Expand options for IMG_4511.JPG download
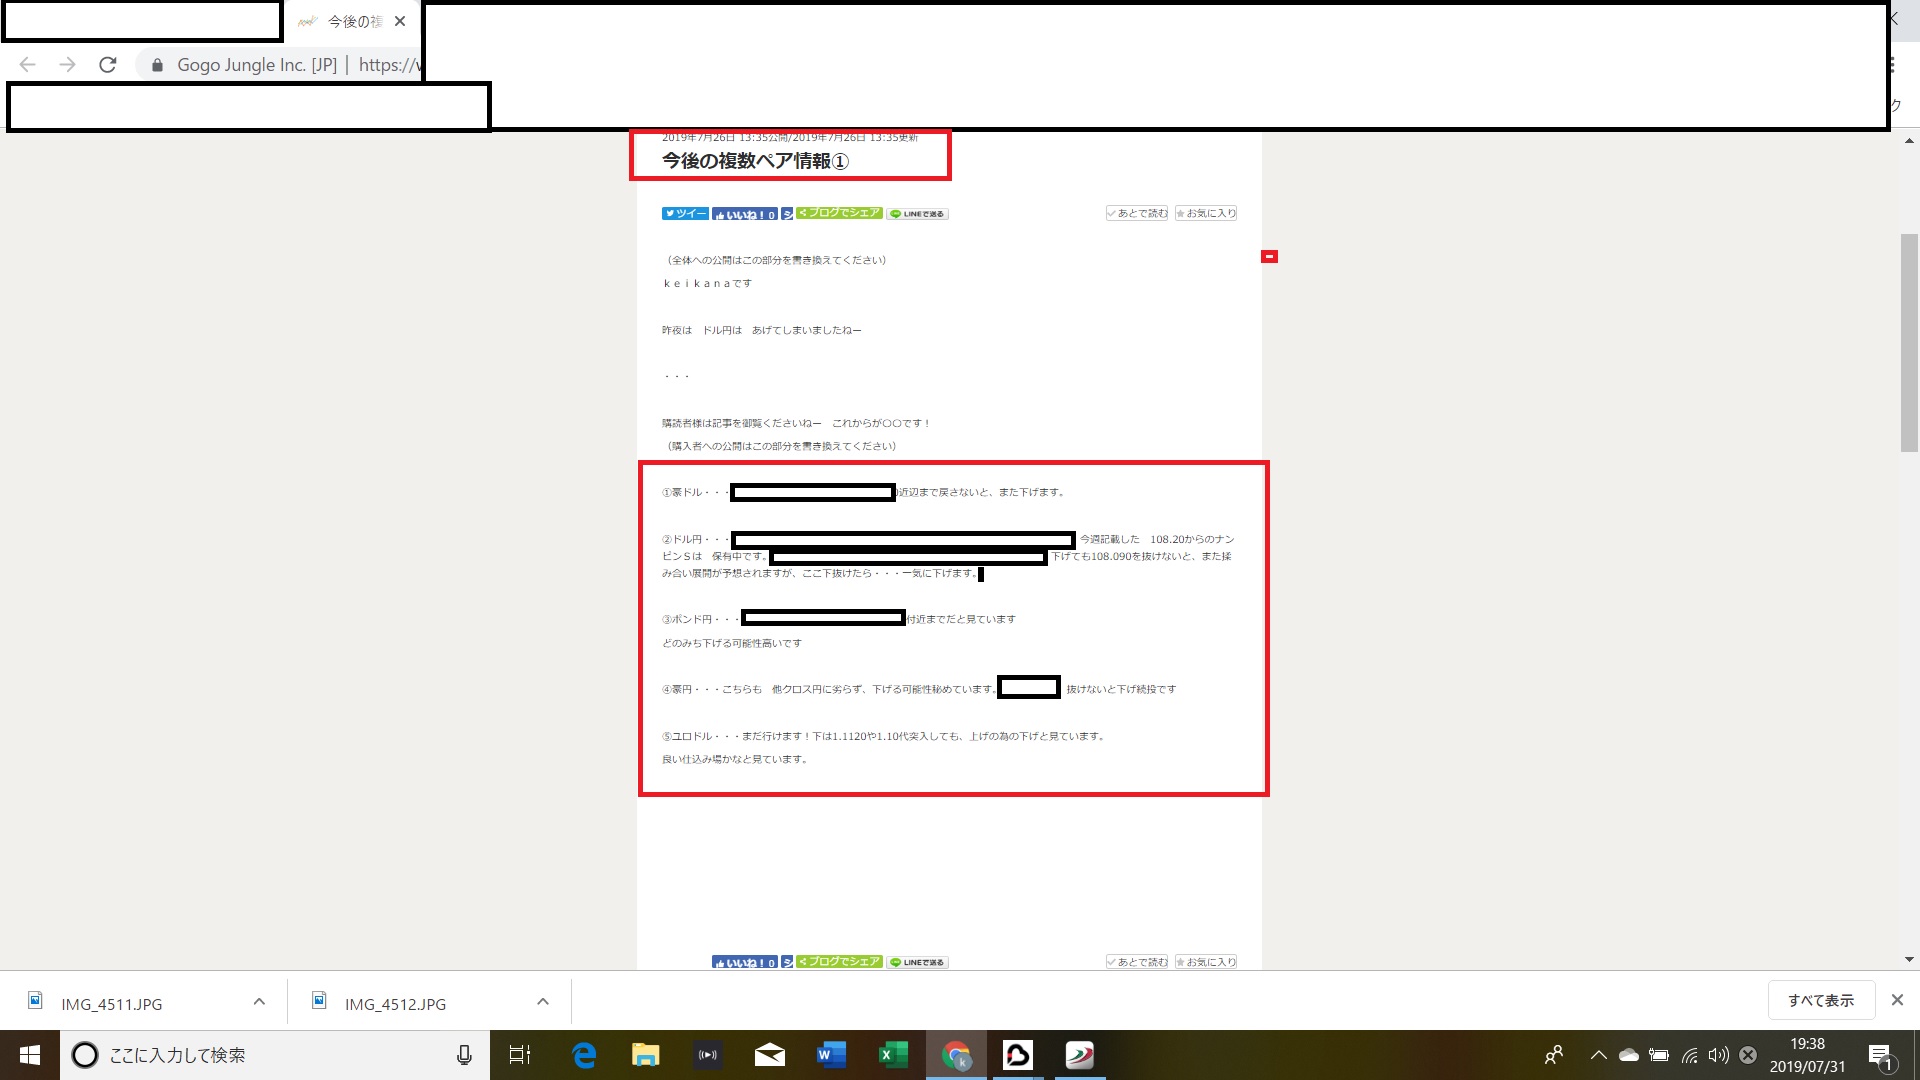 coord(259,1002)
